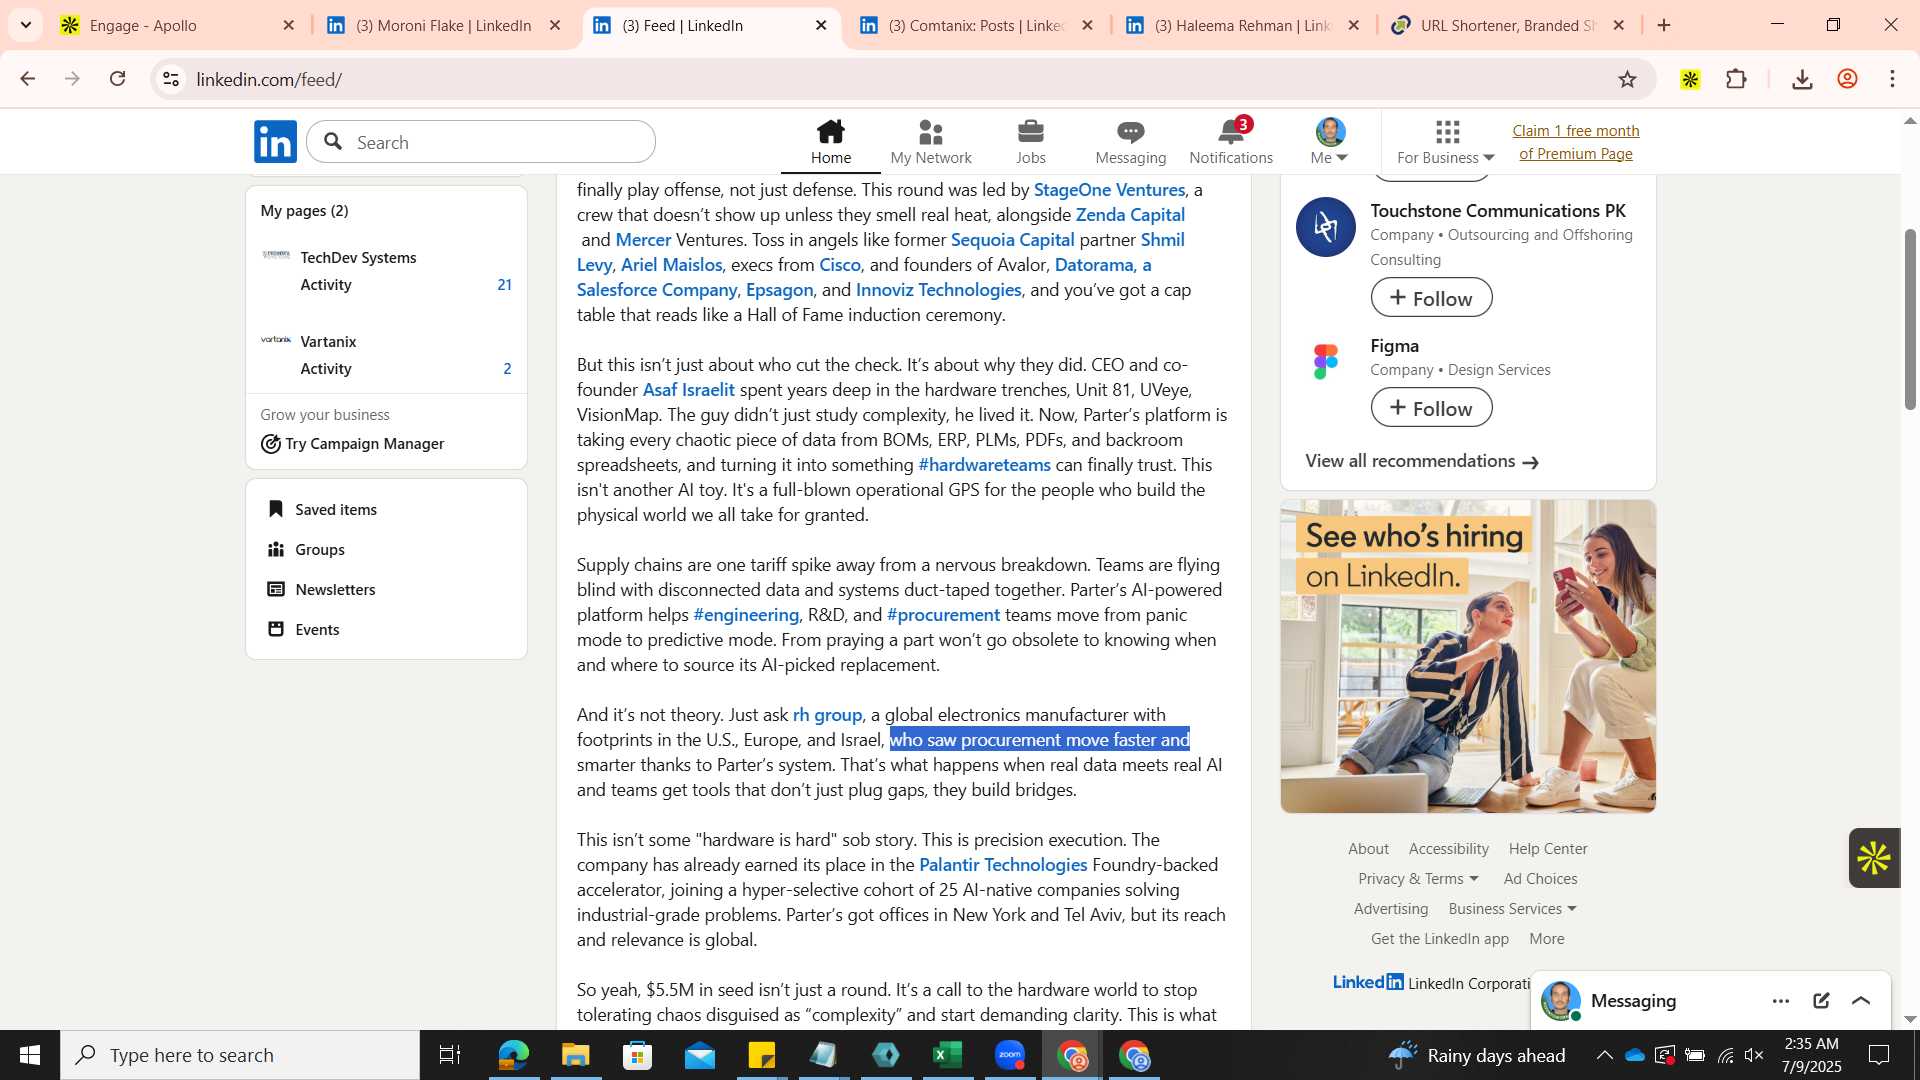Click the page vertical scrollbar thumb
This screenshot has height=1080, width=1920.
click(1910, 320)
